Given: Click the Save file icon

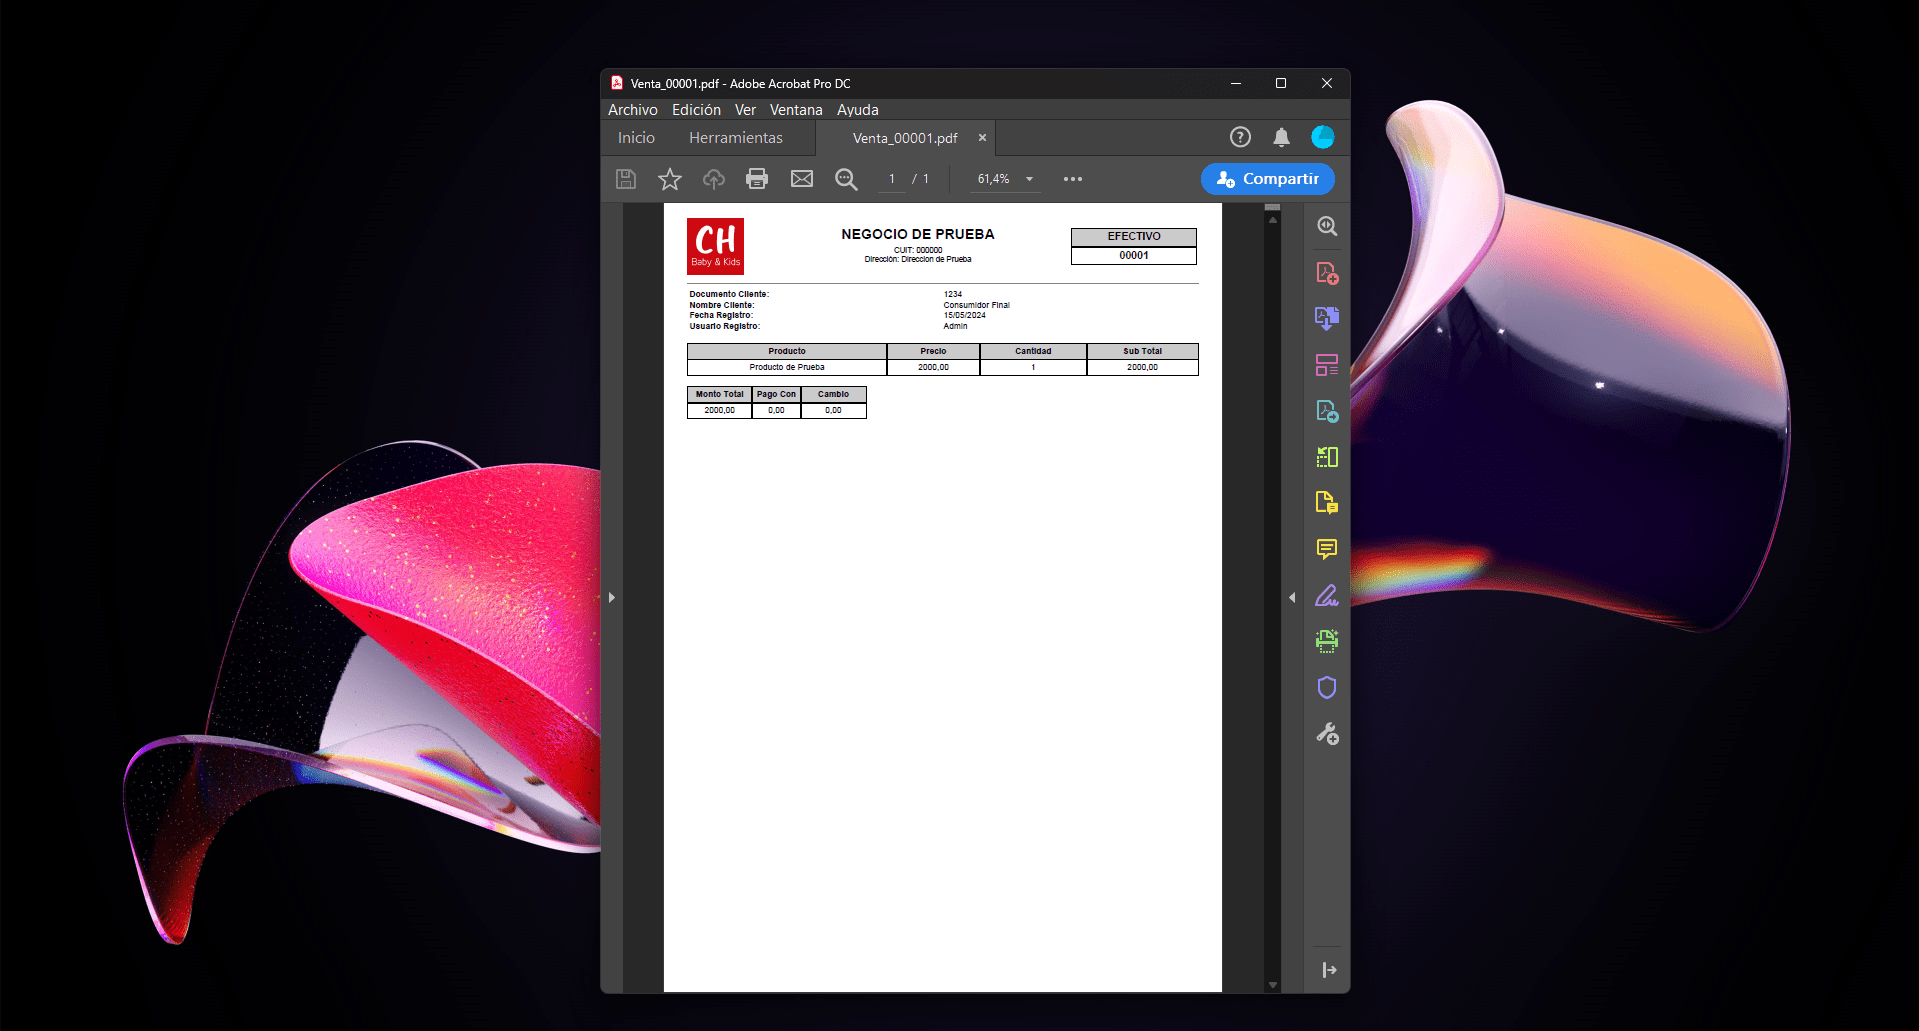Looking at the screenshot, I should 626,179.
